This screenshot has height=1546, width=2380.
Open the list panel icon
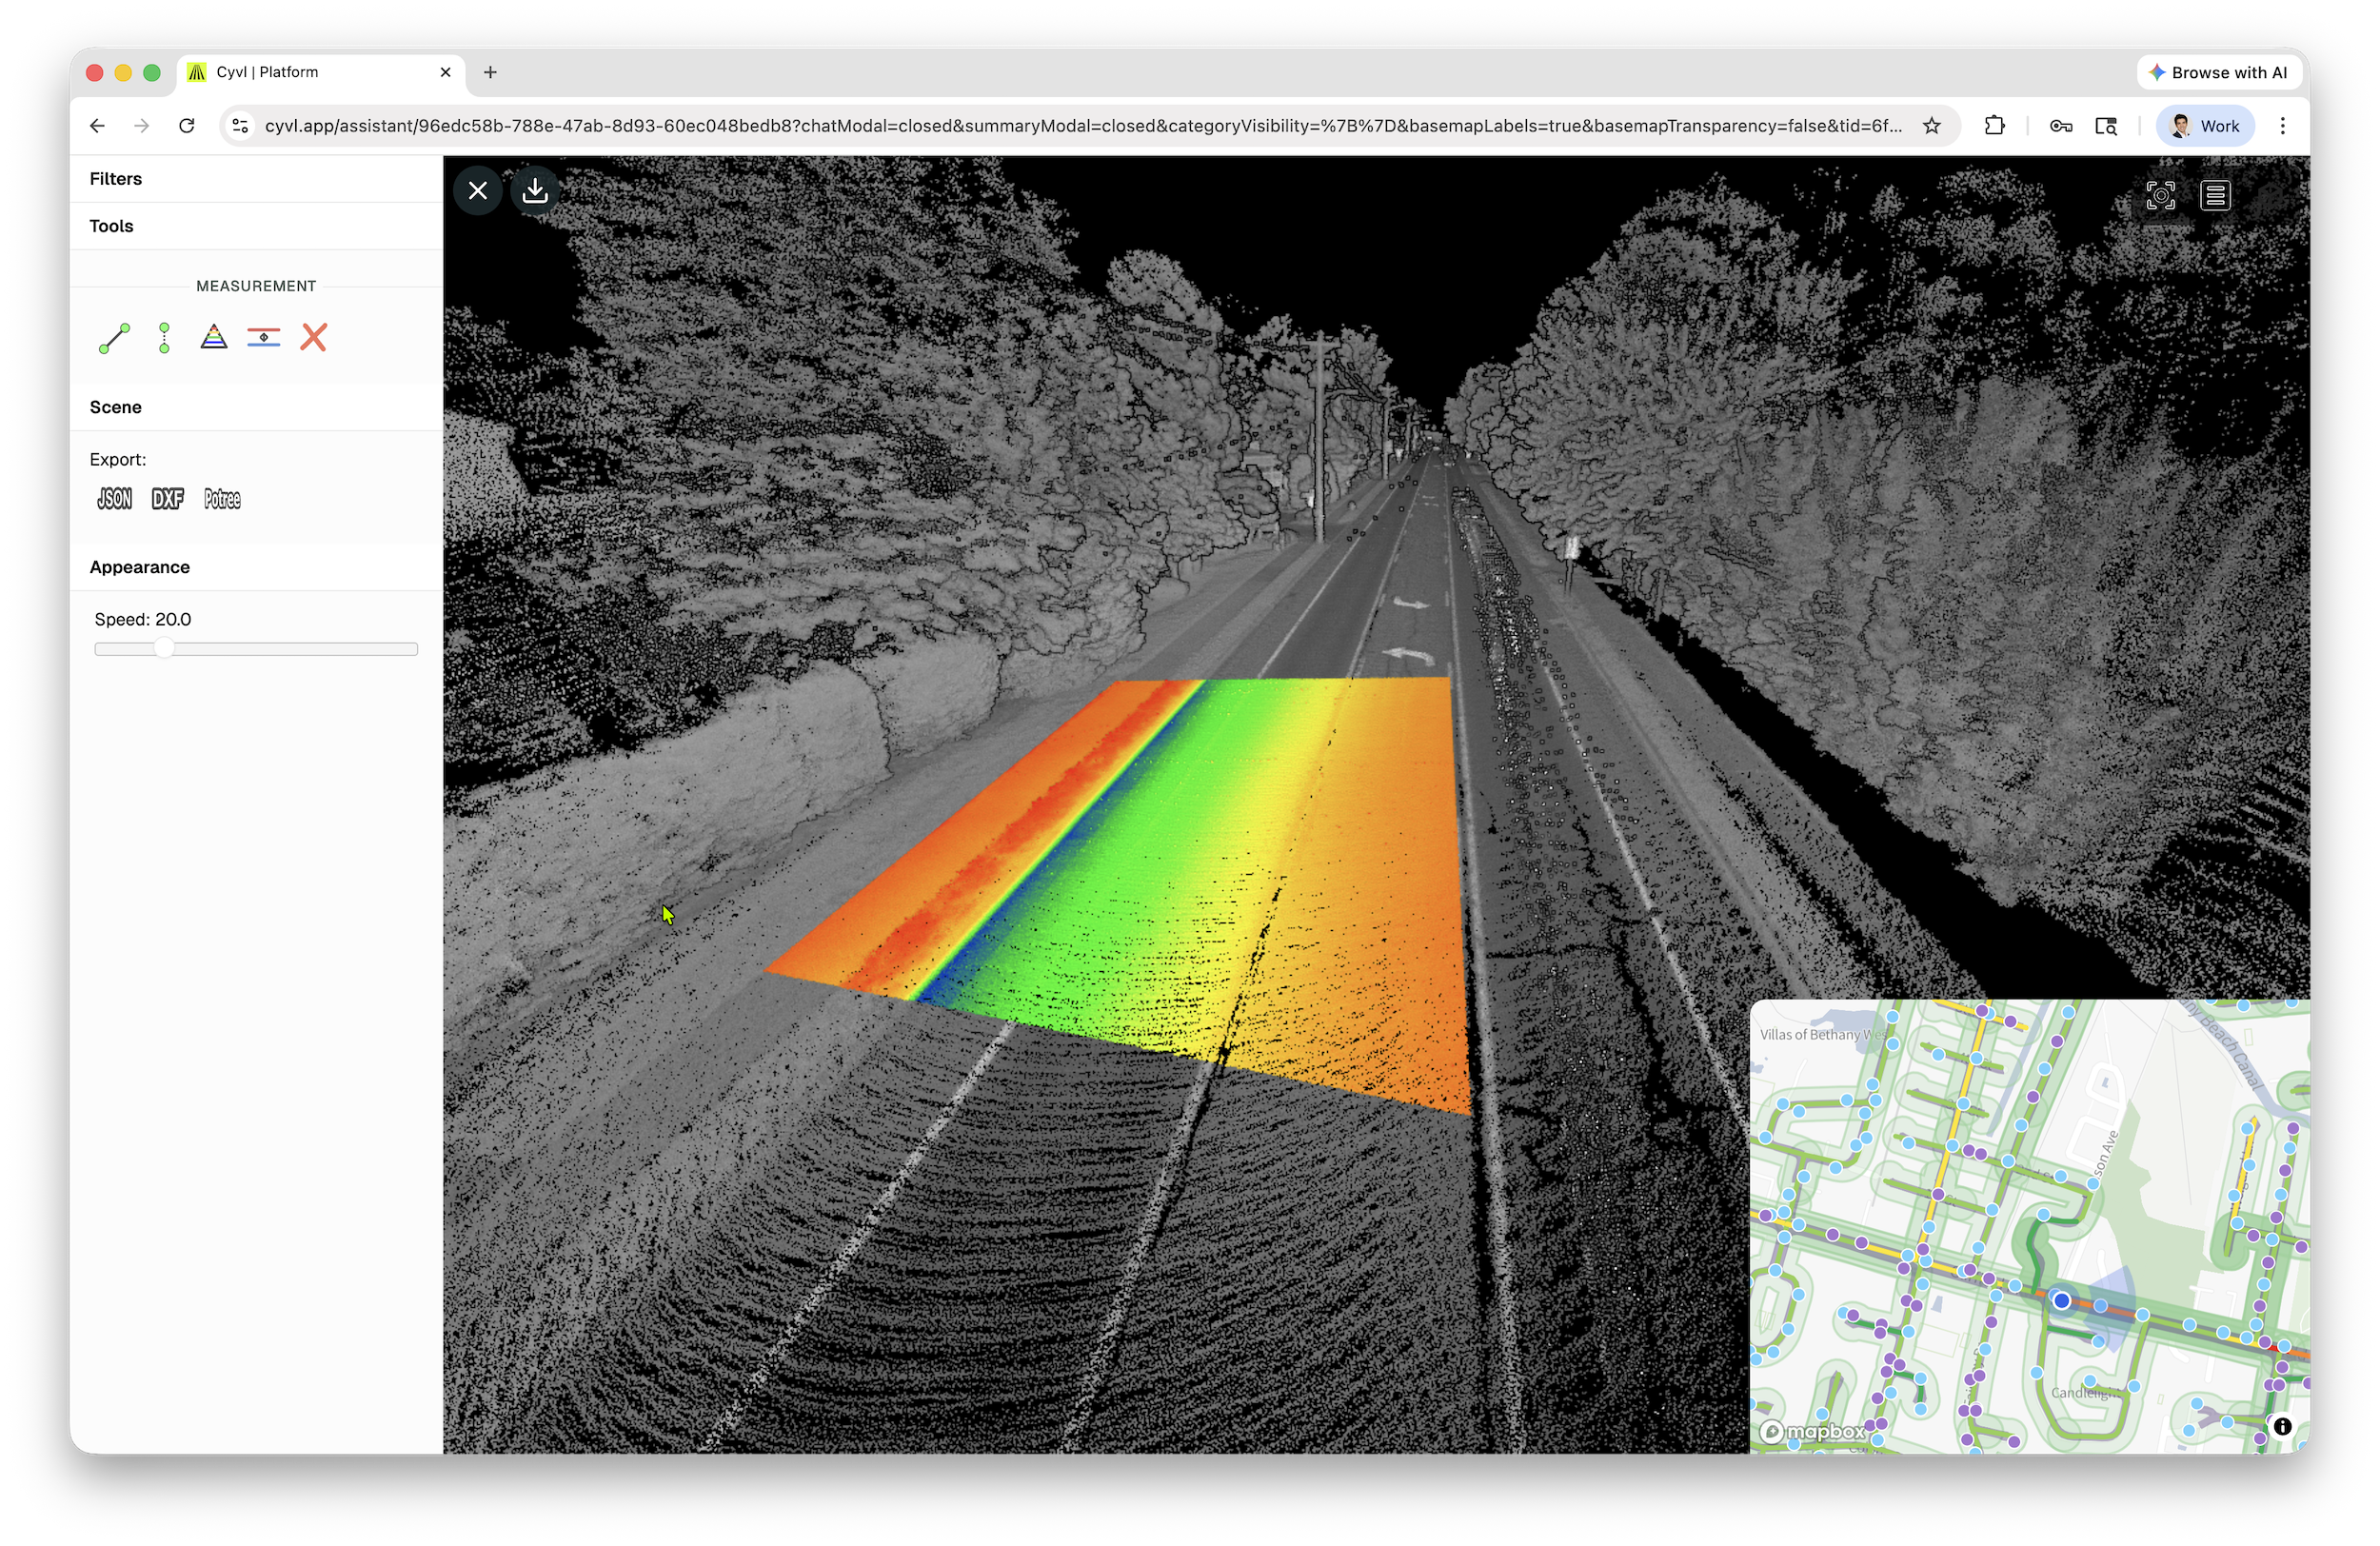[2215, 195]
